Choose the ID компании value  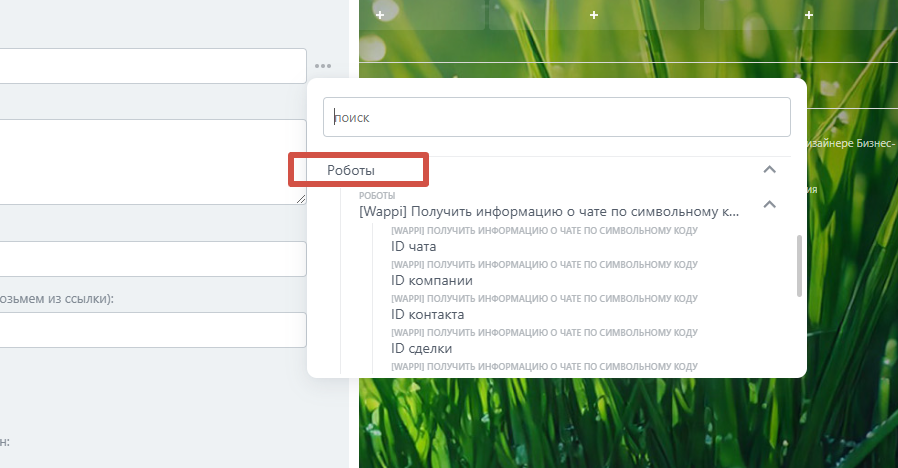coord(432,280)
